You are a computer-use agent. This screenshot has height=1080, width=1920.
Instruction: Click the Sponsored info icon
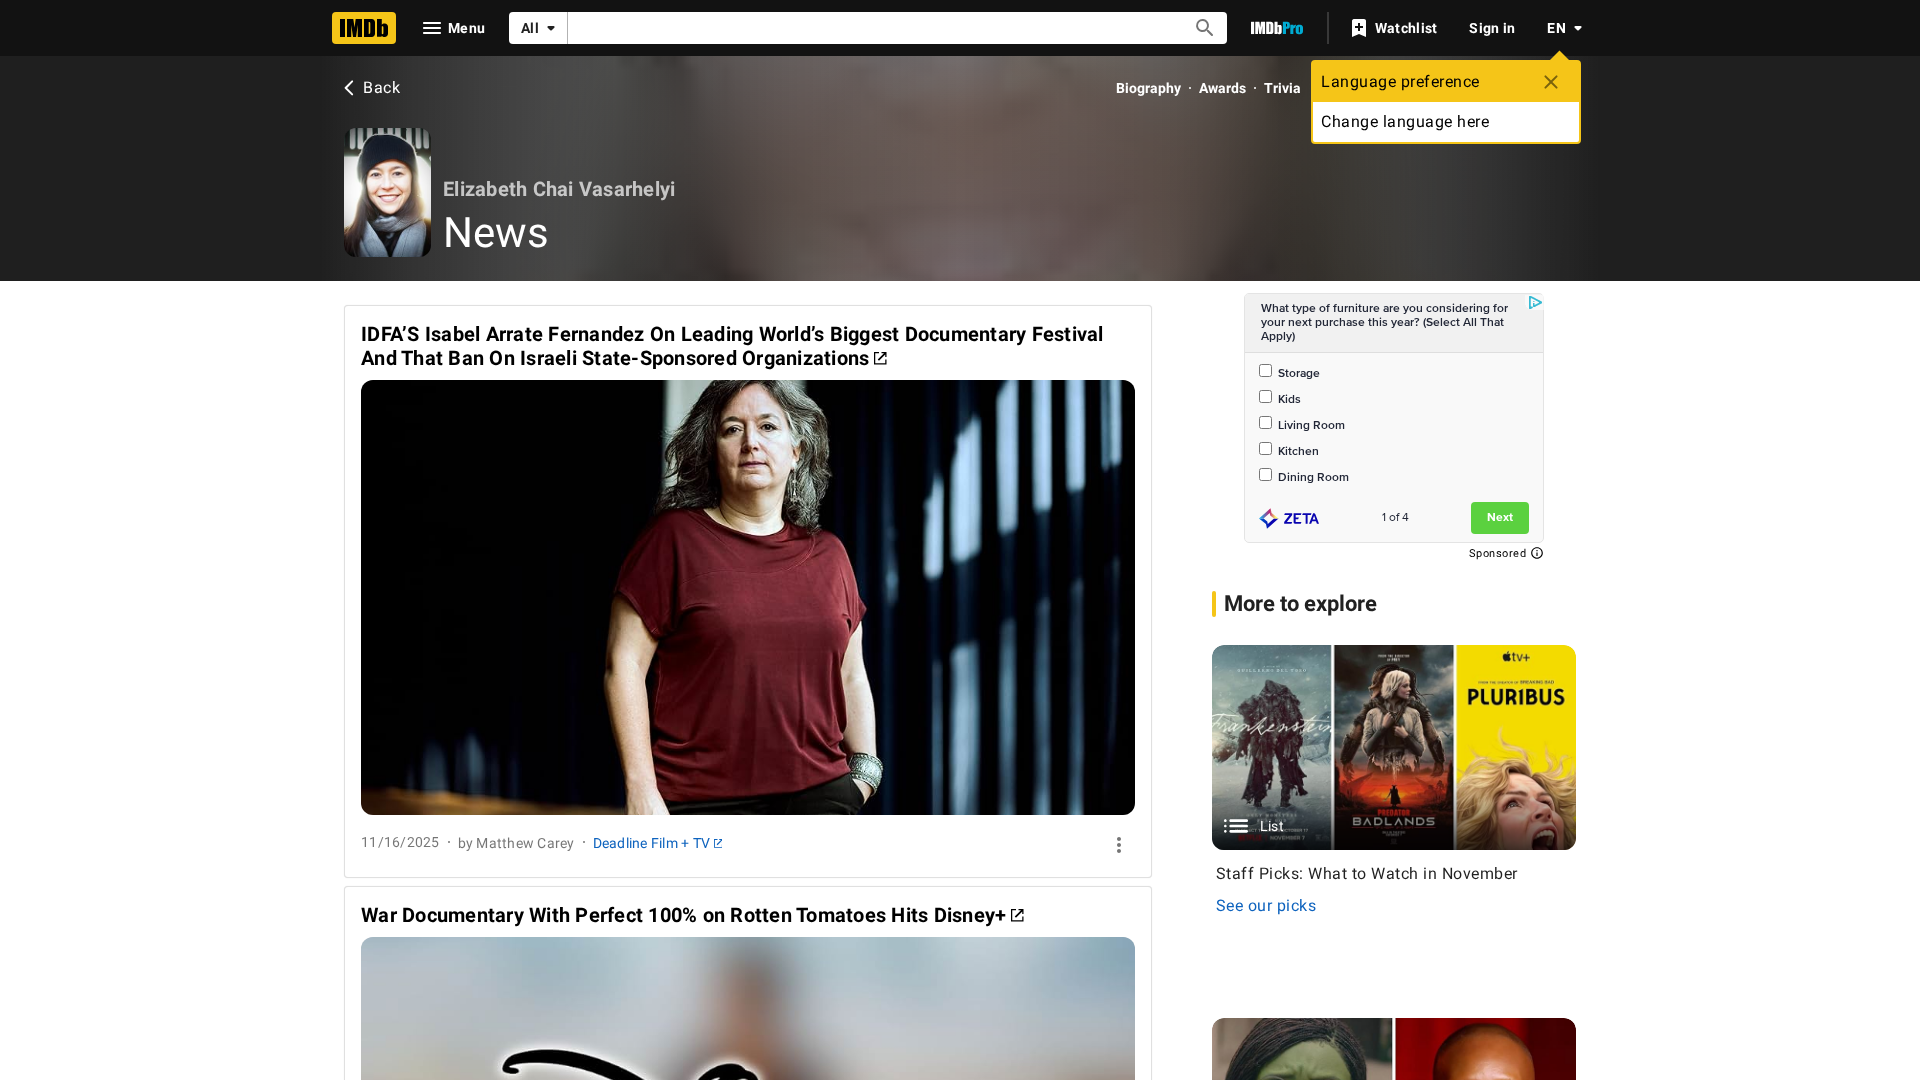[1537, 553]
